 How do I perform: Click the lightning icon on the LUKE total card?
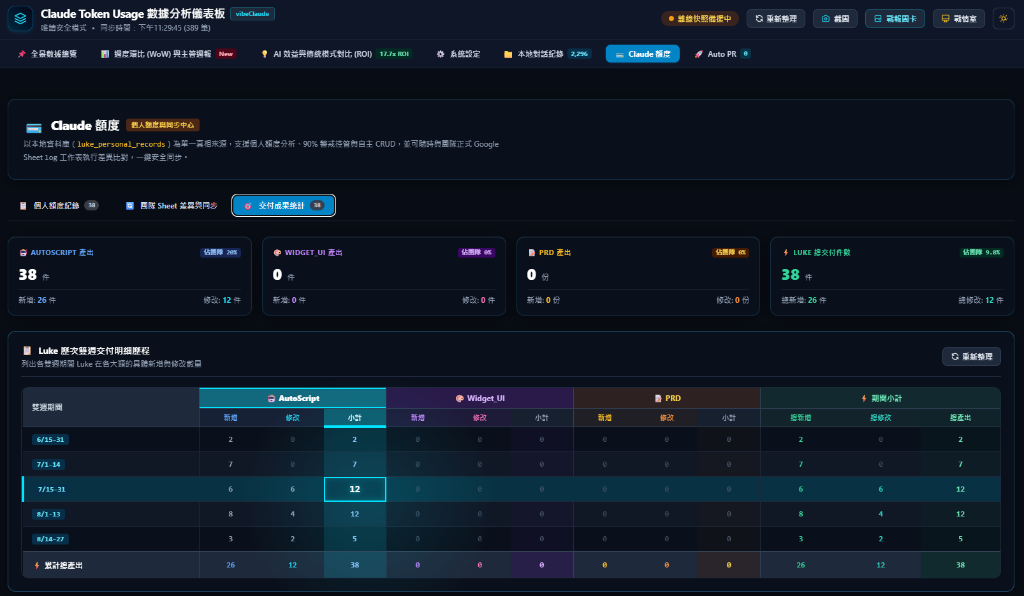pyautogui.click(x=786, y=253)
